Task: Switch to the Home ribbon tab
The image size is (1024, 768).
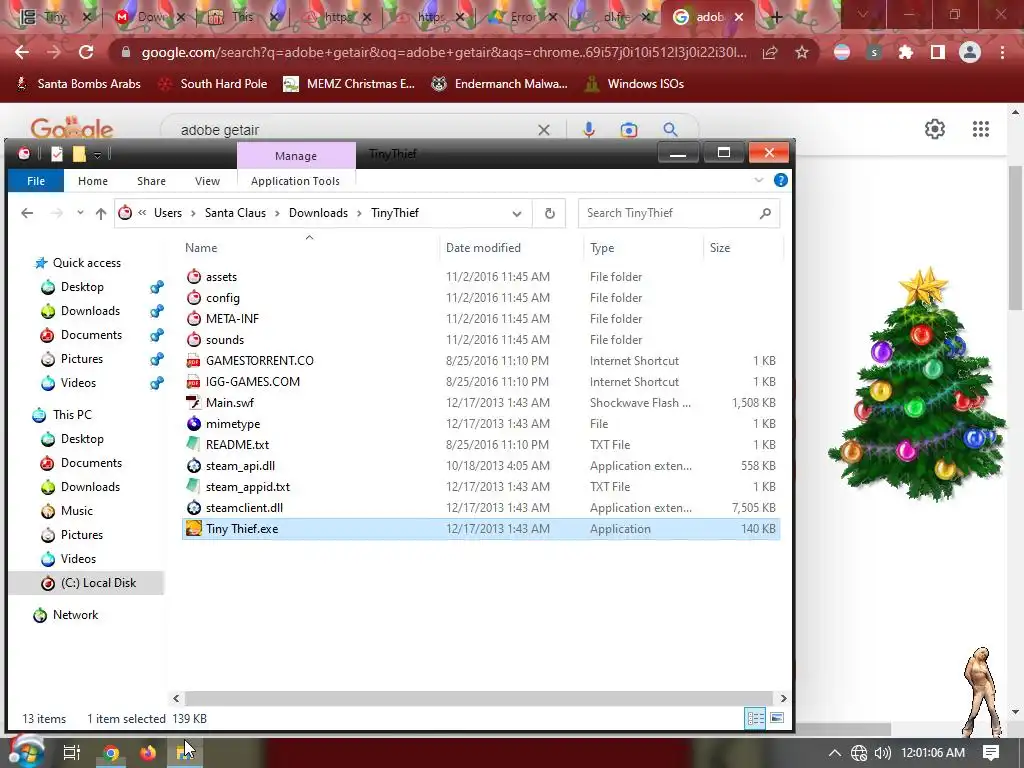Action: pos(93,181)
